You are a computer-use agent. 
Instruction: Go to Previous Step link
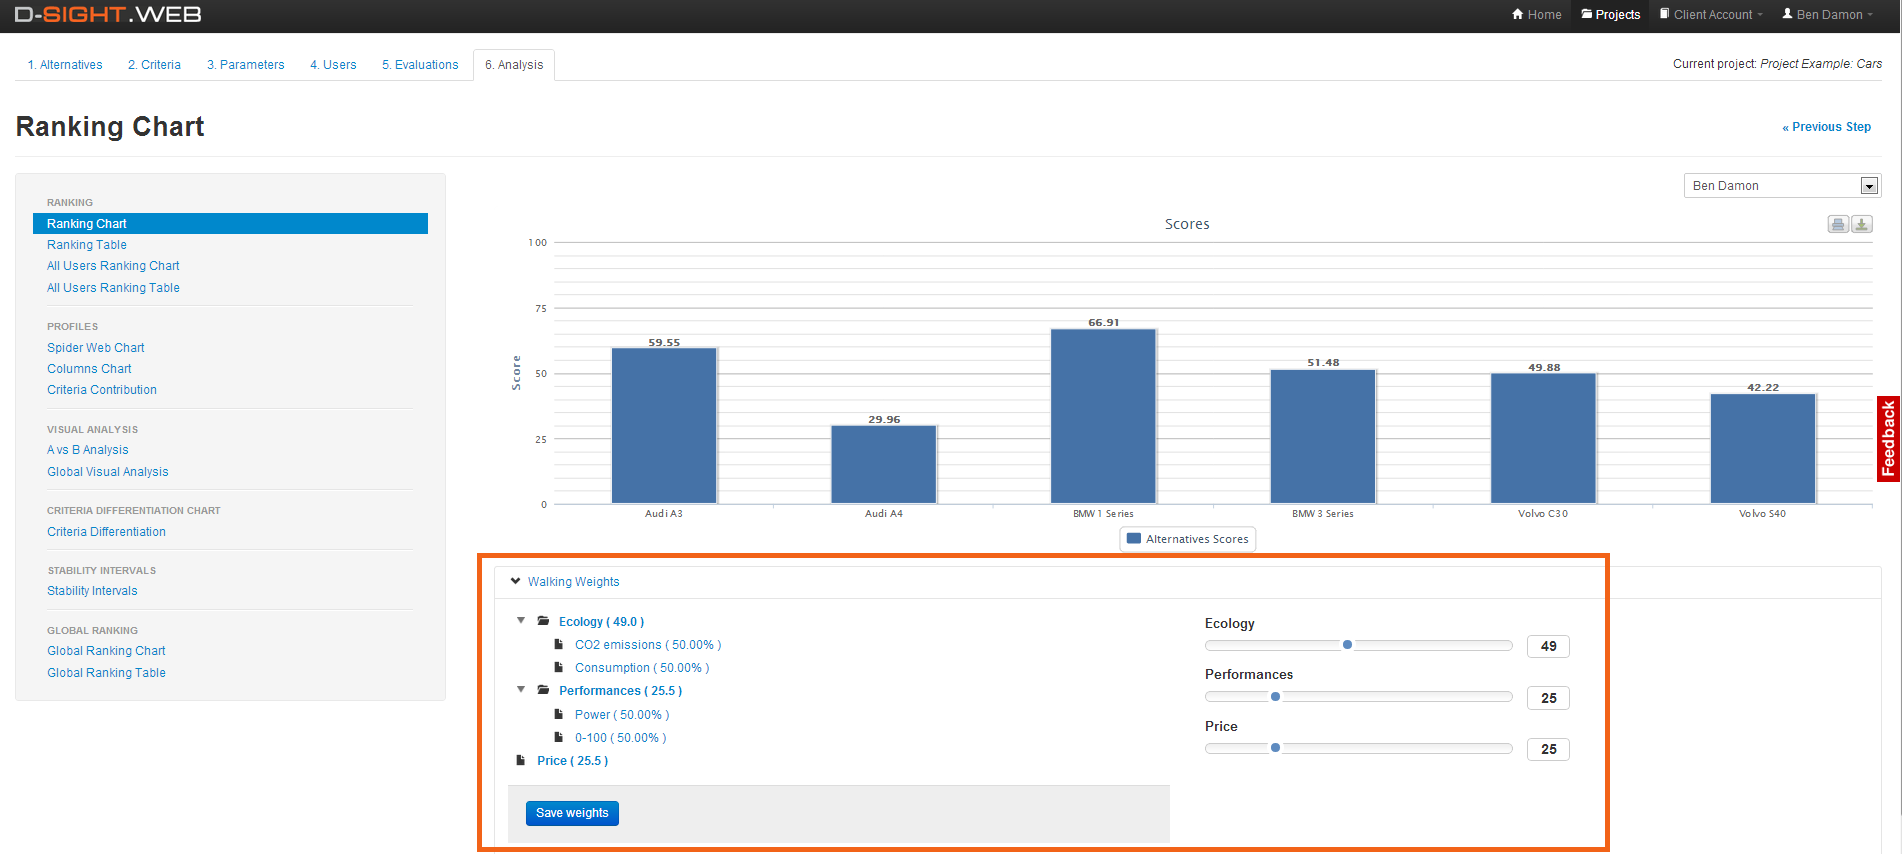coord(1826,127)
